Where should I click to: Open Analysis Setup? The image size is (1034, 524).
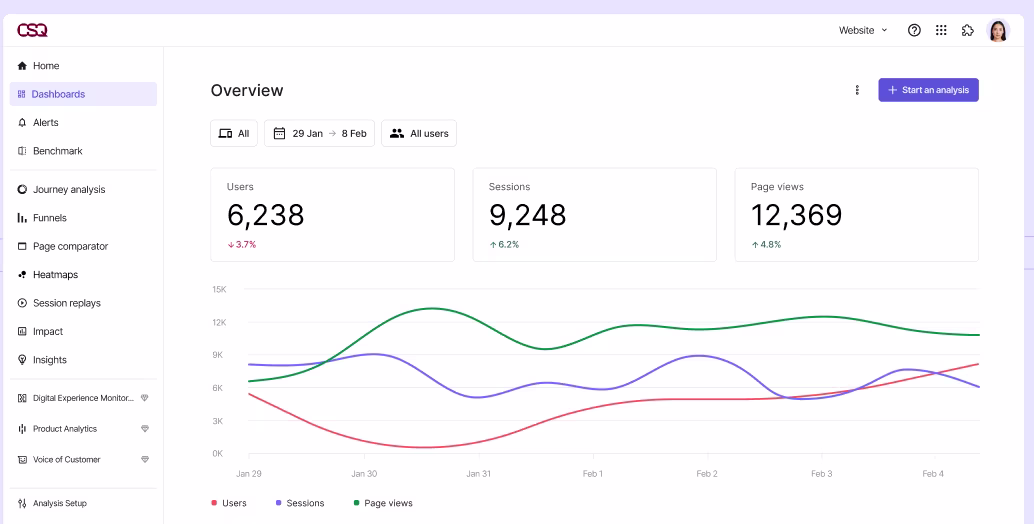(83, 504)
